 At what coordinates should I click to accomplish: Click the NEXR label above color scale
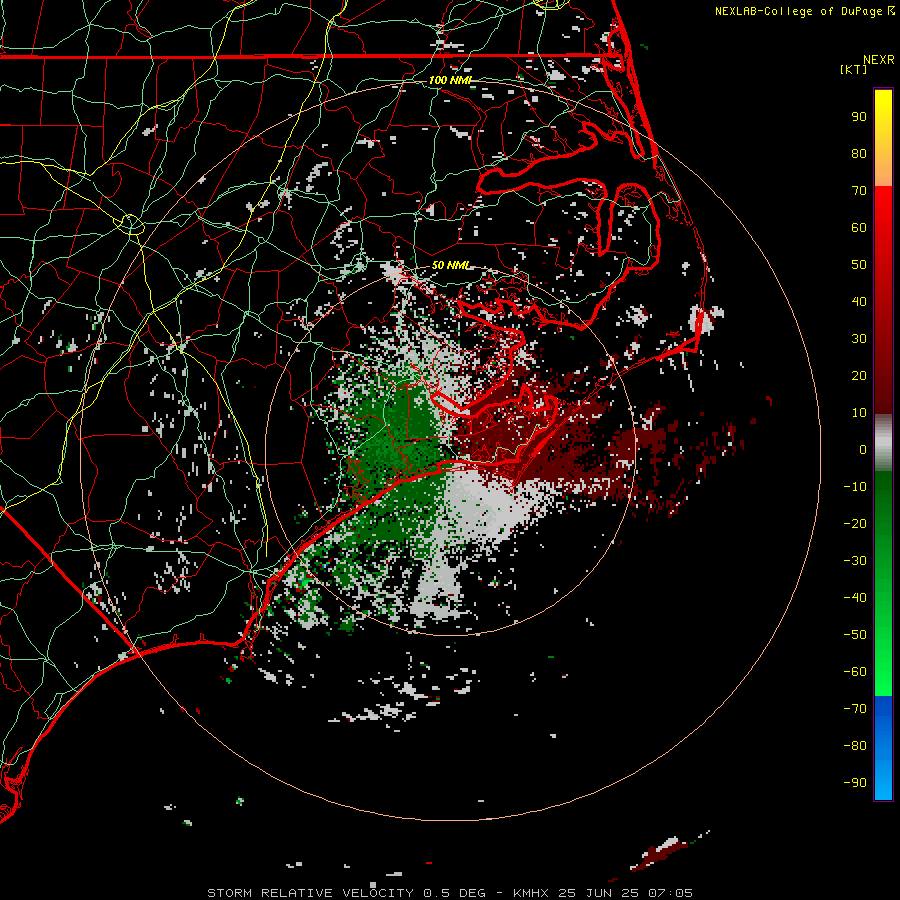point(879,60)
